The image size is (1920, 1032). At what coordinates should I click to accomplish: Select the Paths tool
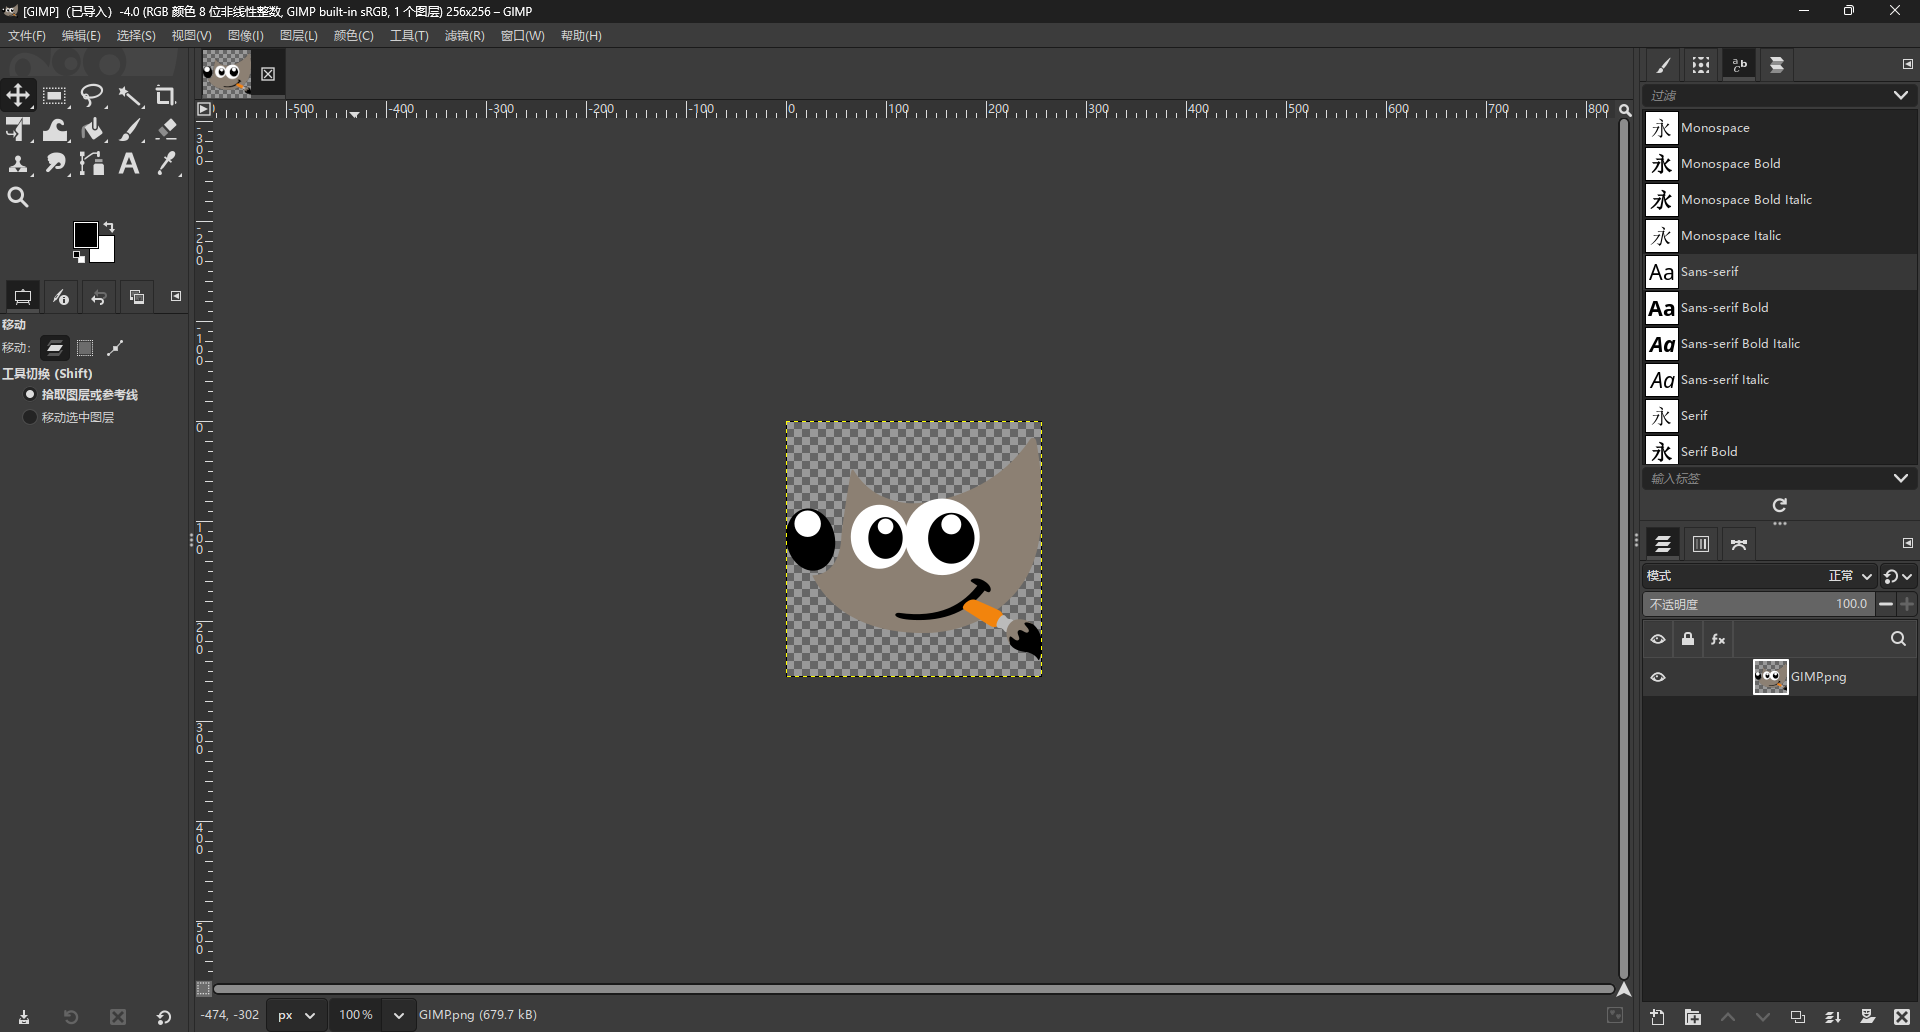pyautogui.click(x=92, y=164)
